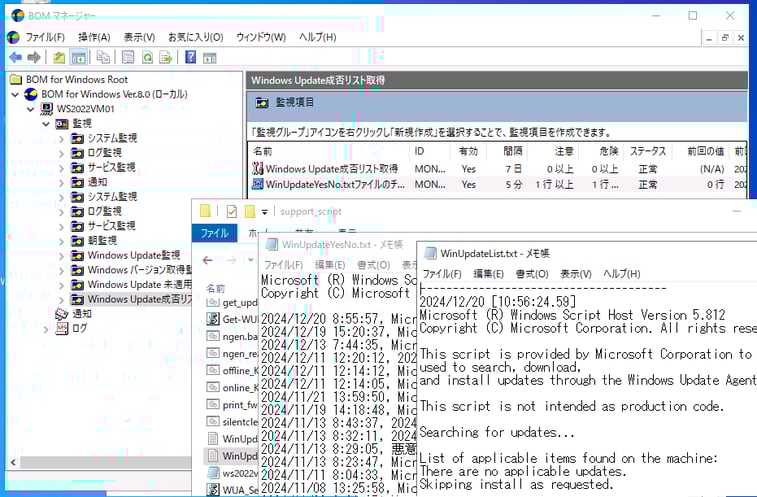The height and width of the screenshot is (497, 757).
Task: Expand the Windows Update 未適用 group
Action: coord(61,285)
